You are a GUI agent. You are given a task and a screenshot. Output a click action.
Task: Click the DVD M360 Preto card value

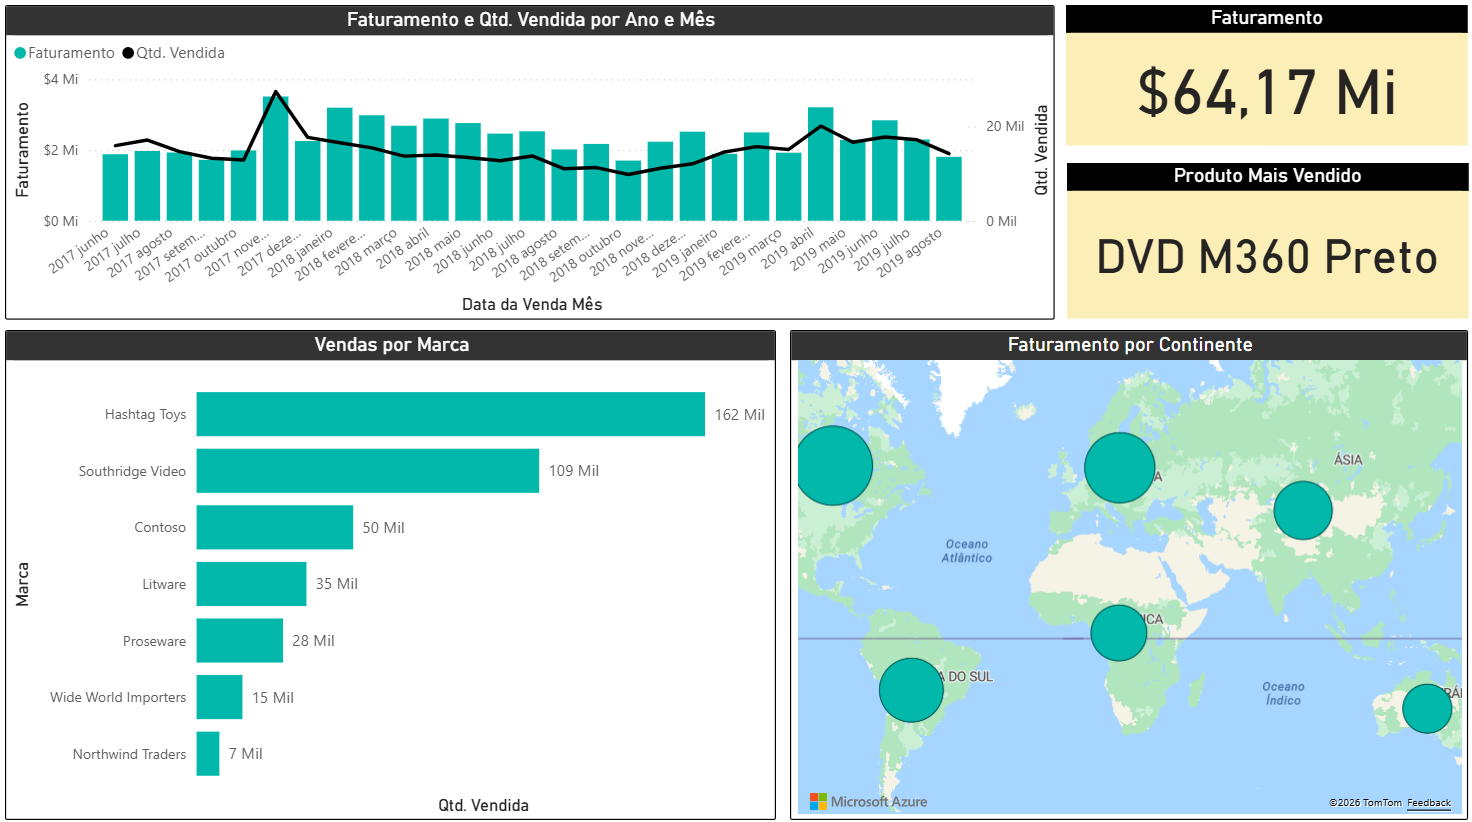1267,257
